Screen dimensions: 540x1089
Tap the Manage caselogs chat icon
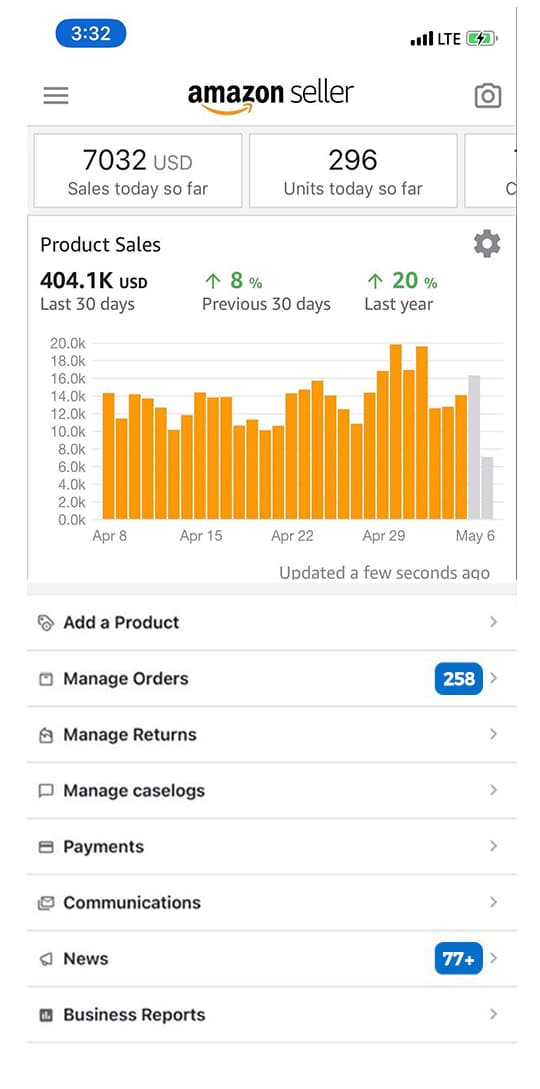[x=46, y=791]
